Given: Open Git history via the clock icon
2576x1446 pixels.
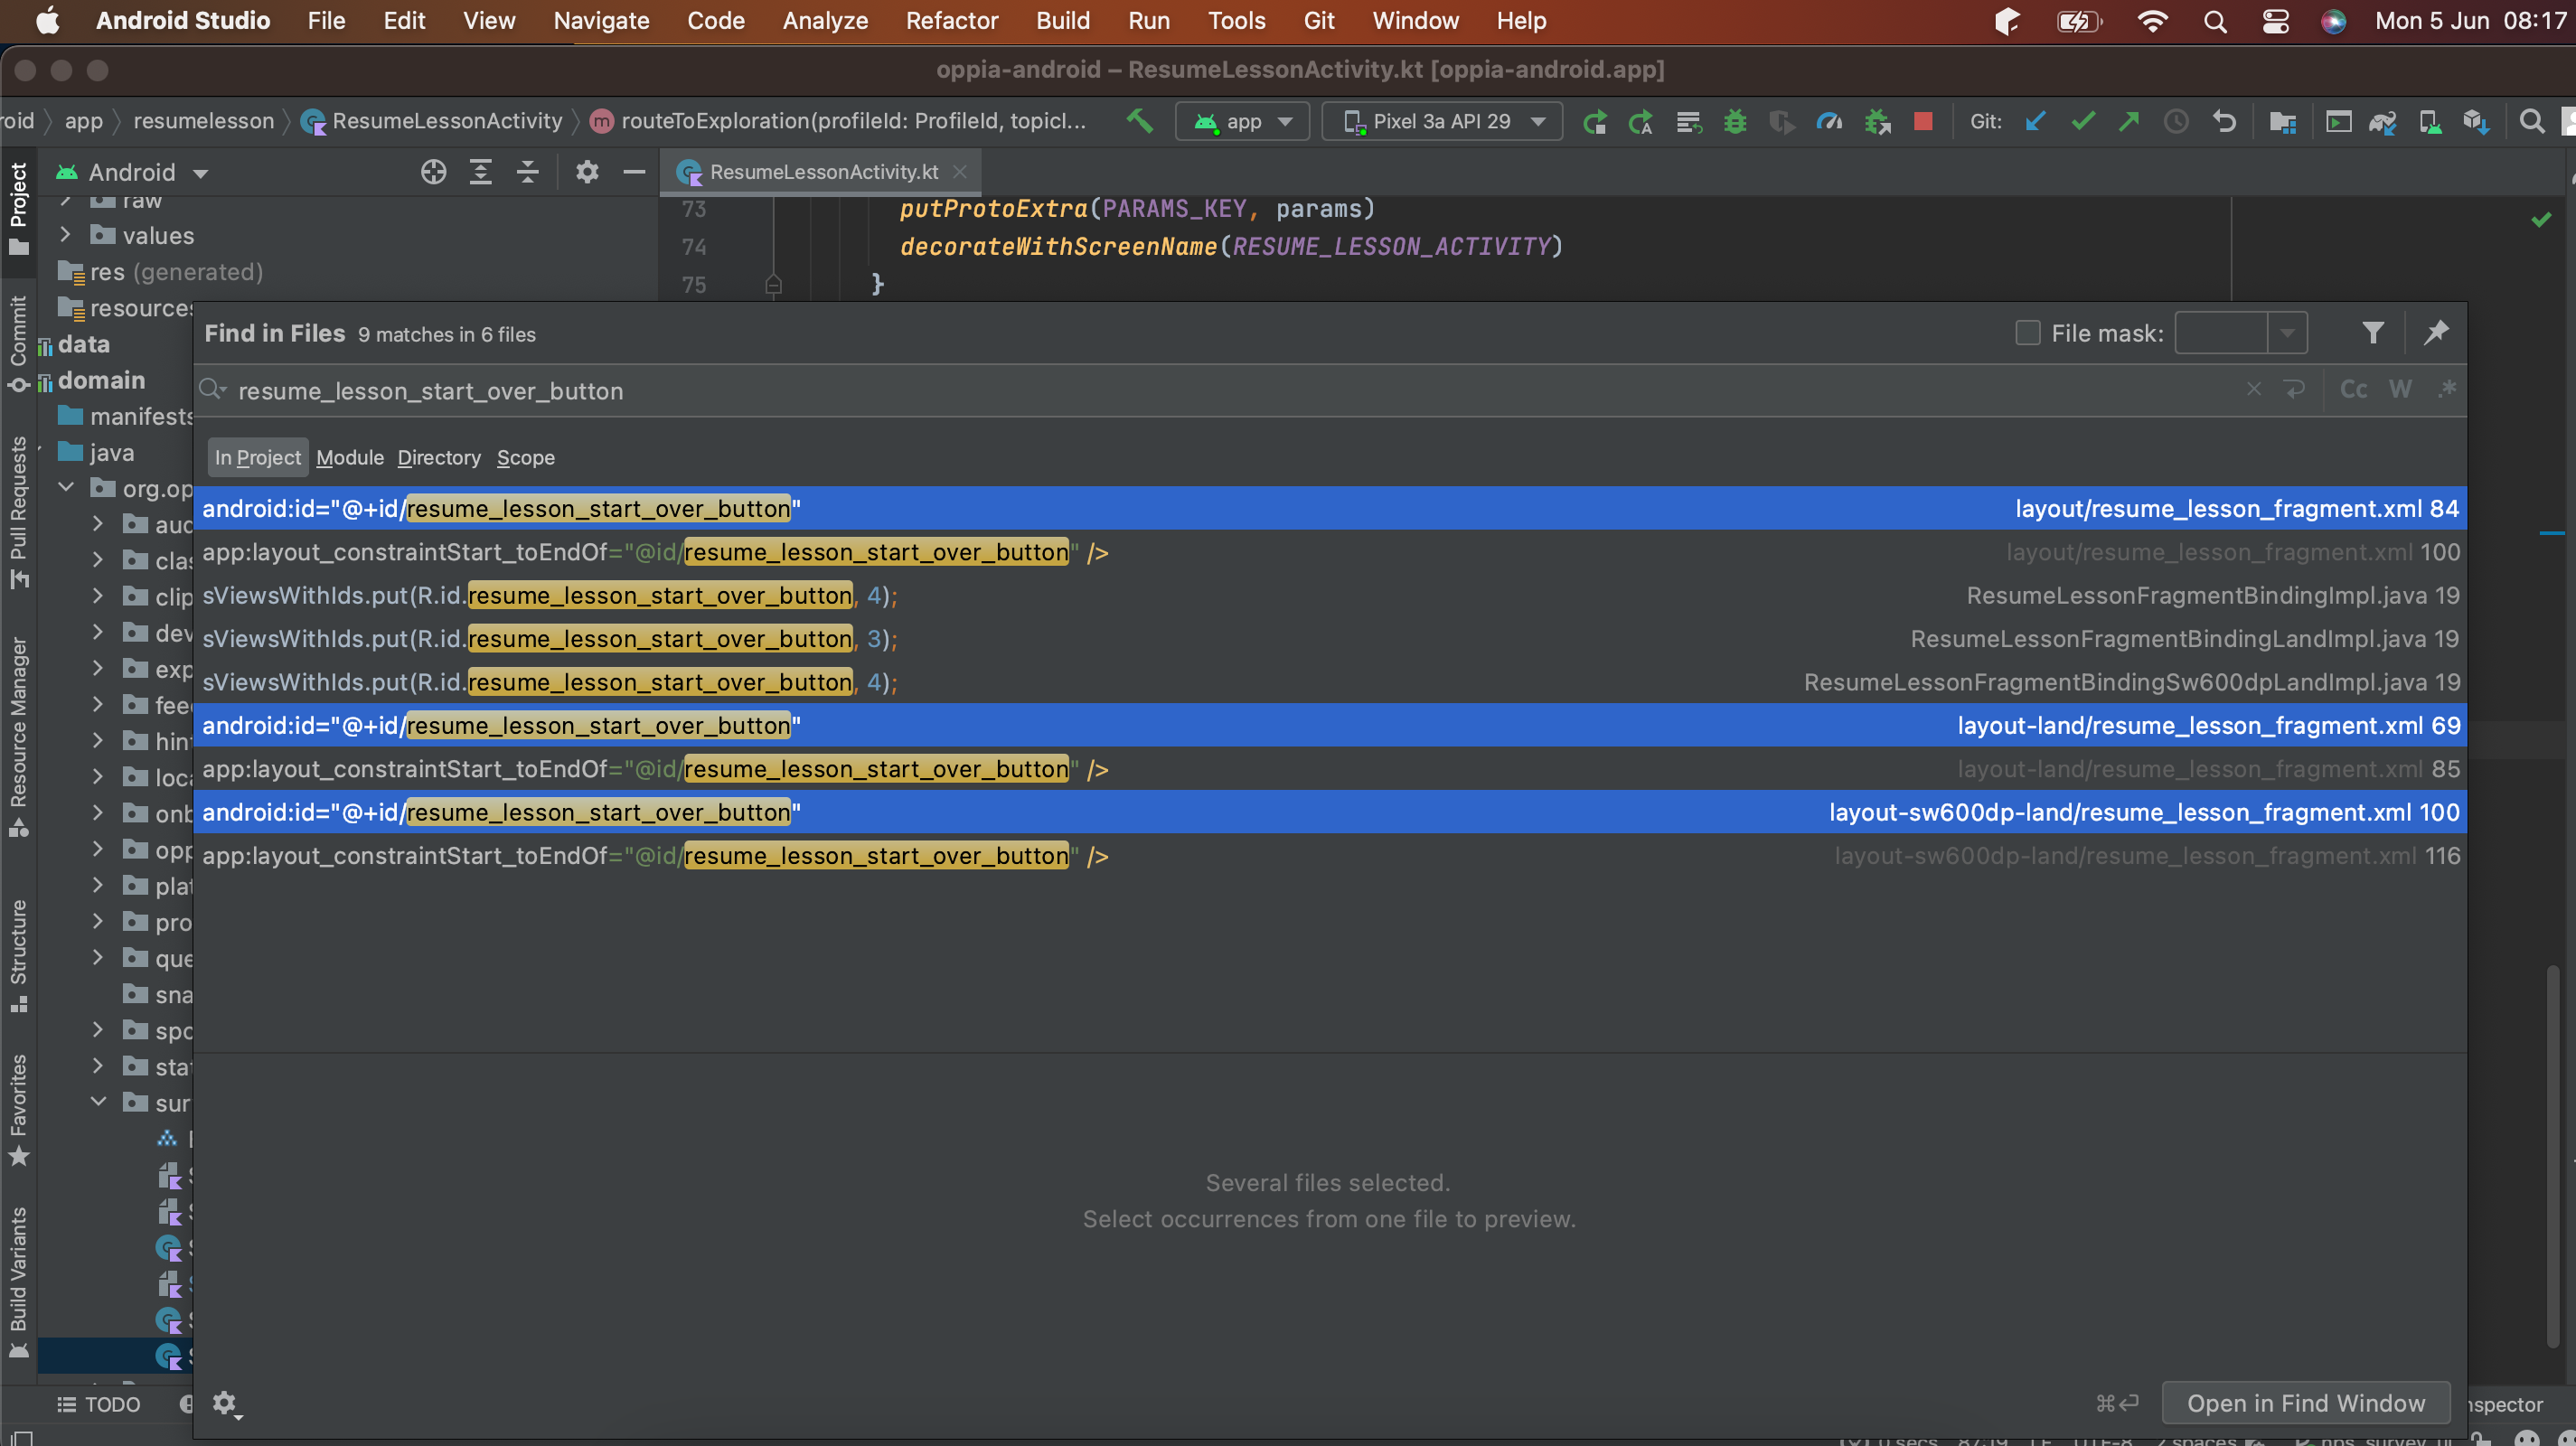Looking at the screenshot, I should 2176,121.
